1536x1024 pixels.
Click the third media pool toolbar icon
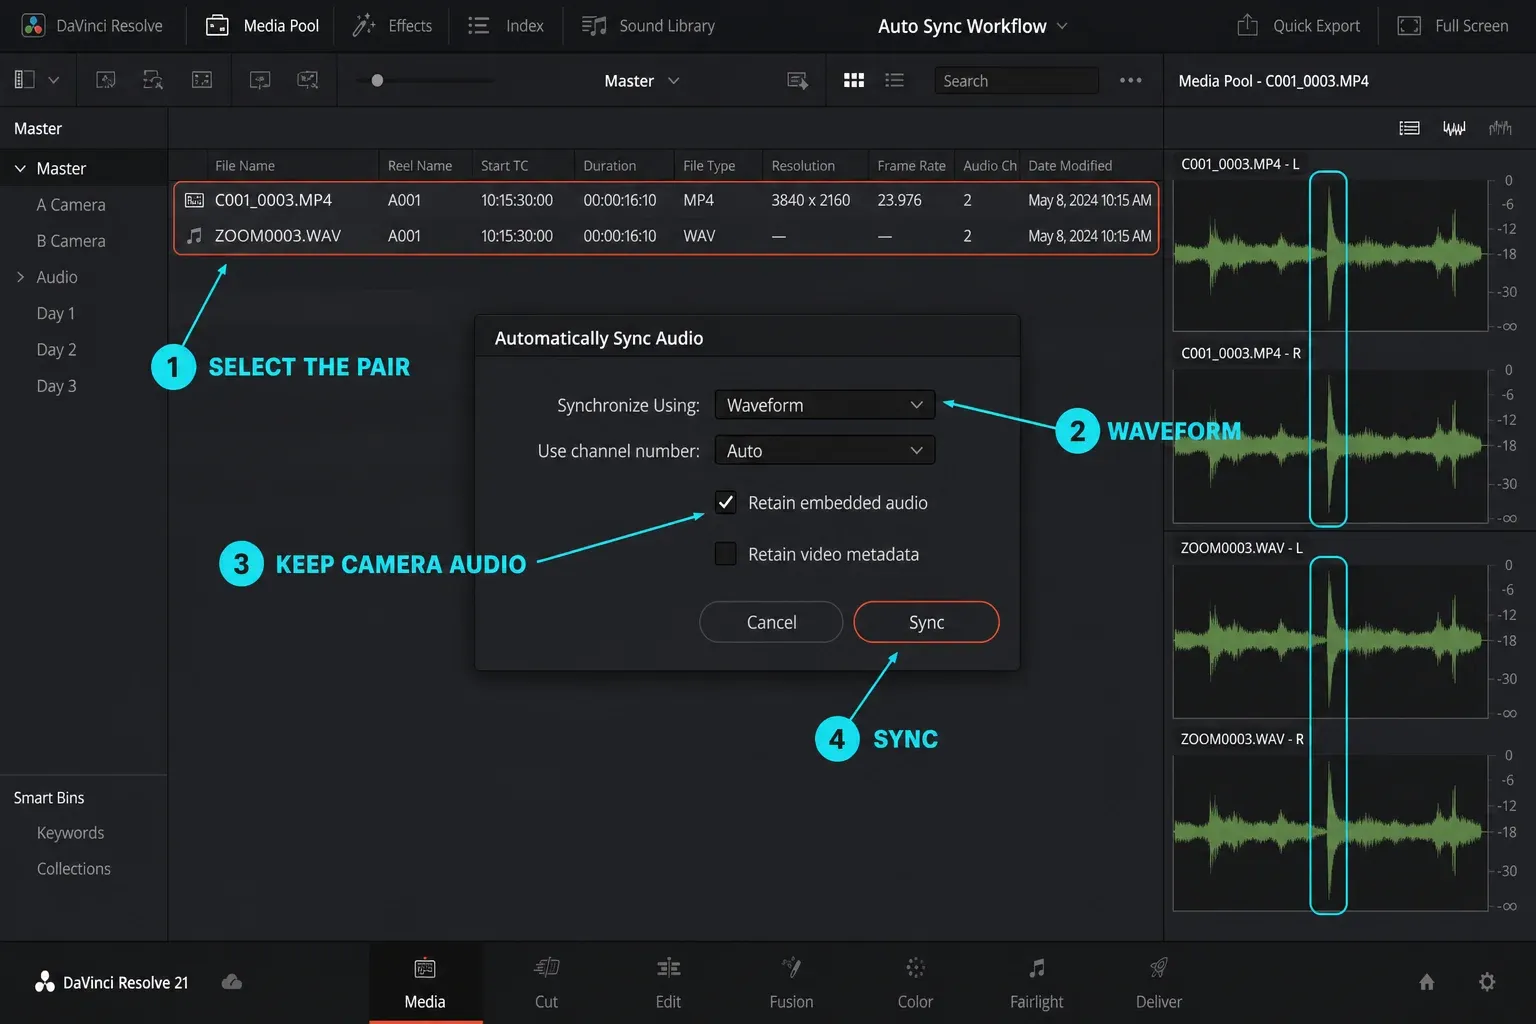[202, 80]
